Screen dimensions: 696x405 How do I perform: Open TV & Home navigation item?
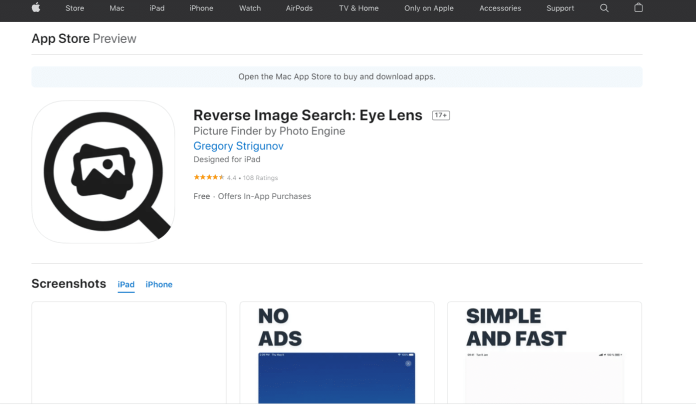359,8
